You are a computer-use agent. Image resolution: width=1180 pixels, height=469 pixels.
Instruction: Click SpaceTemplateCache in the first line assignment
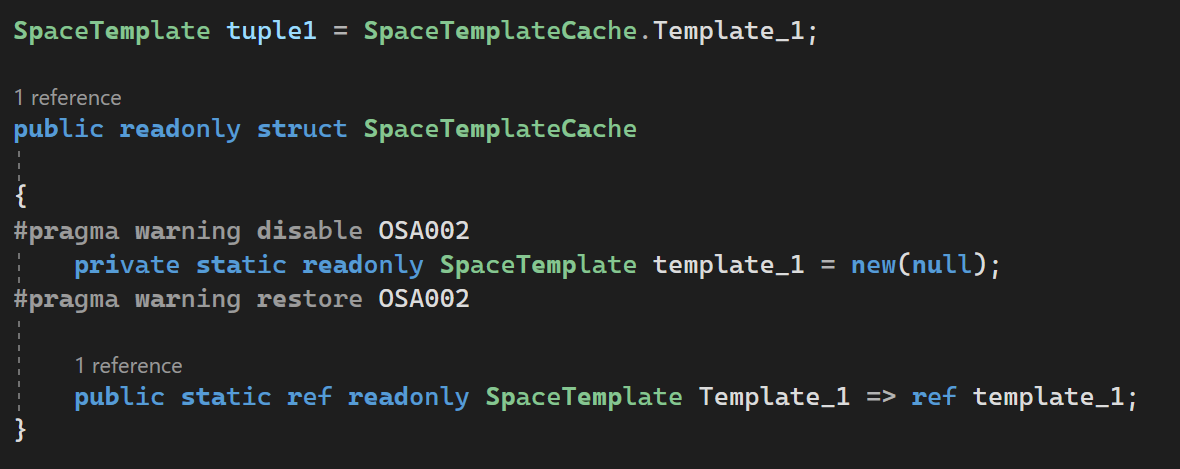tap(500, 31)
